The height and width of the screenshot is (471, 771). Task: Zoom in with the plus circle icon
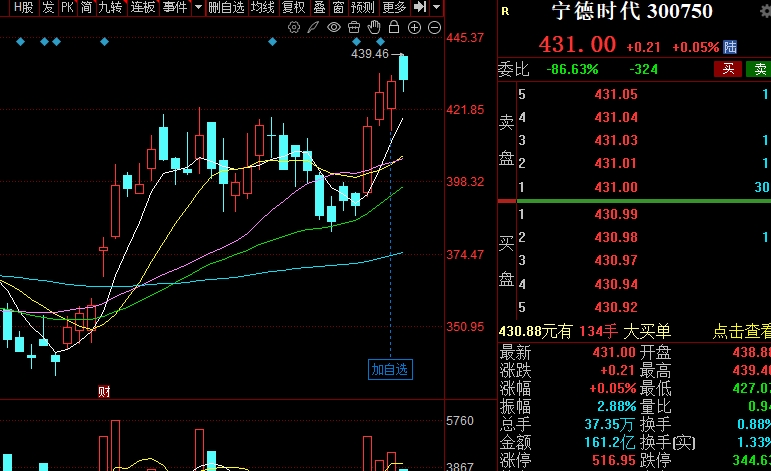point(415,28)
